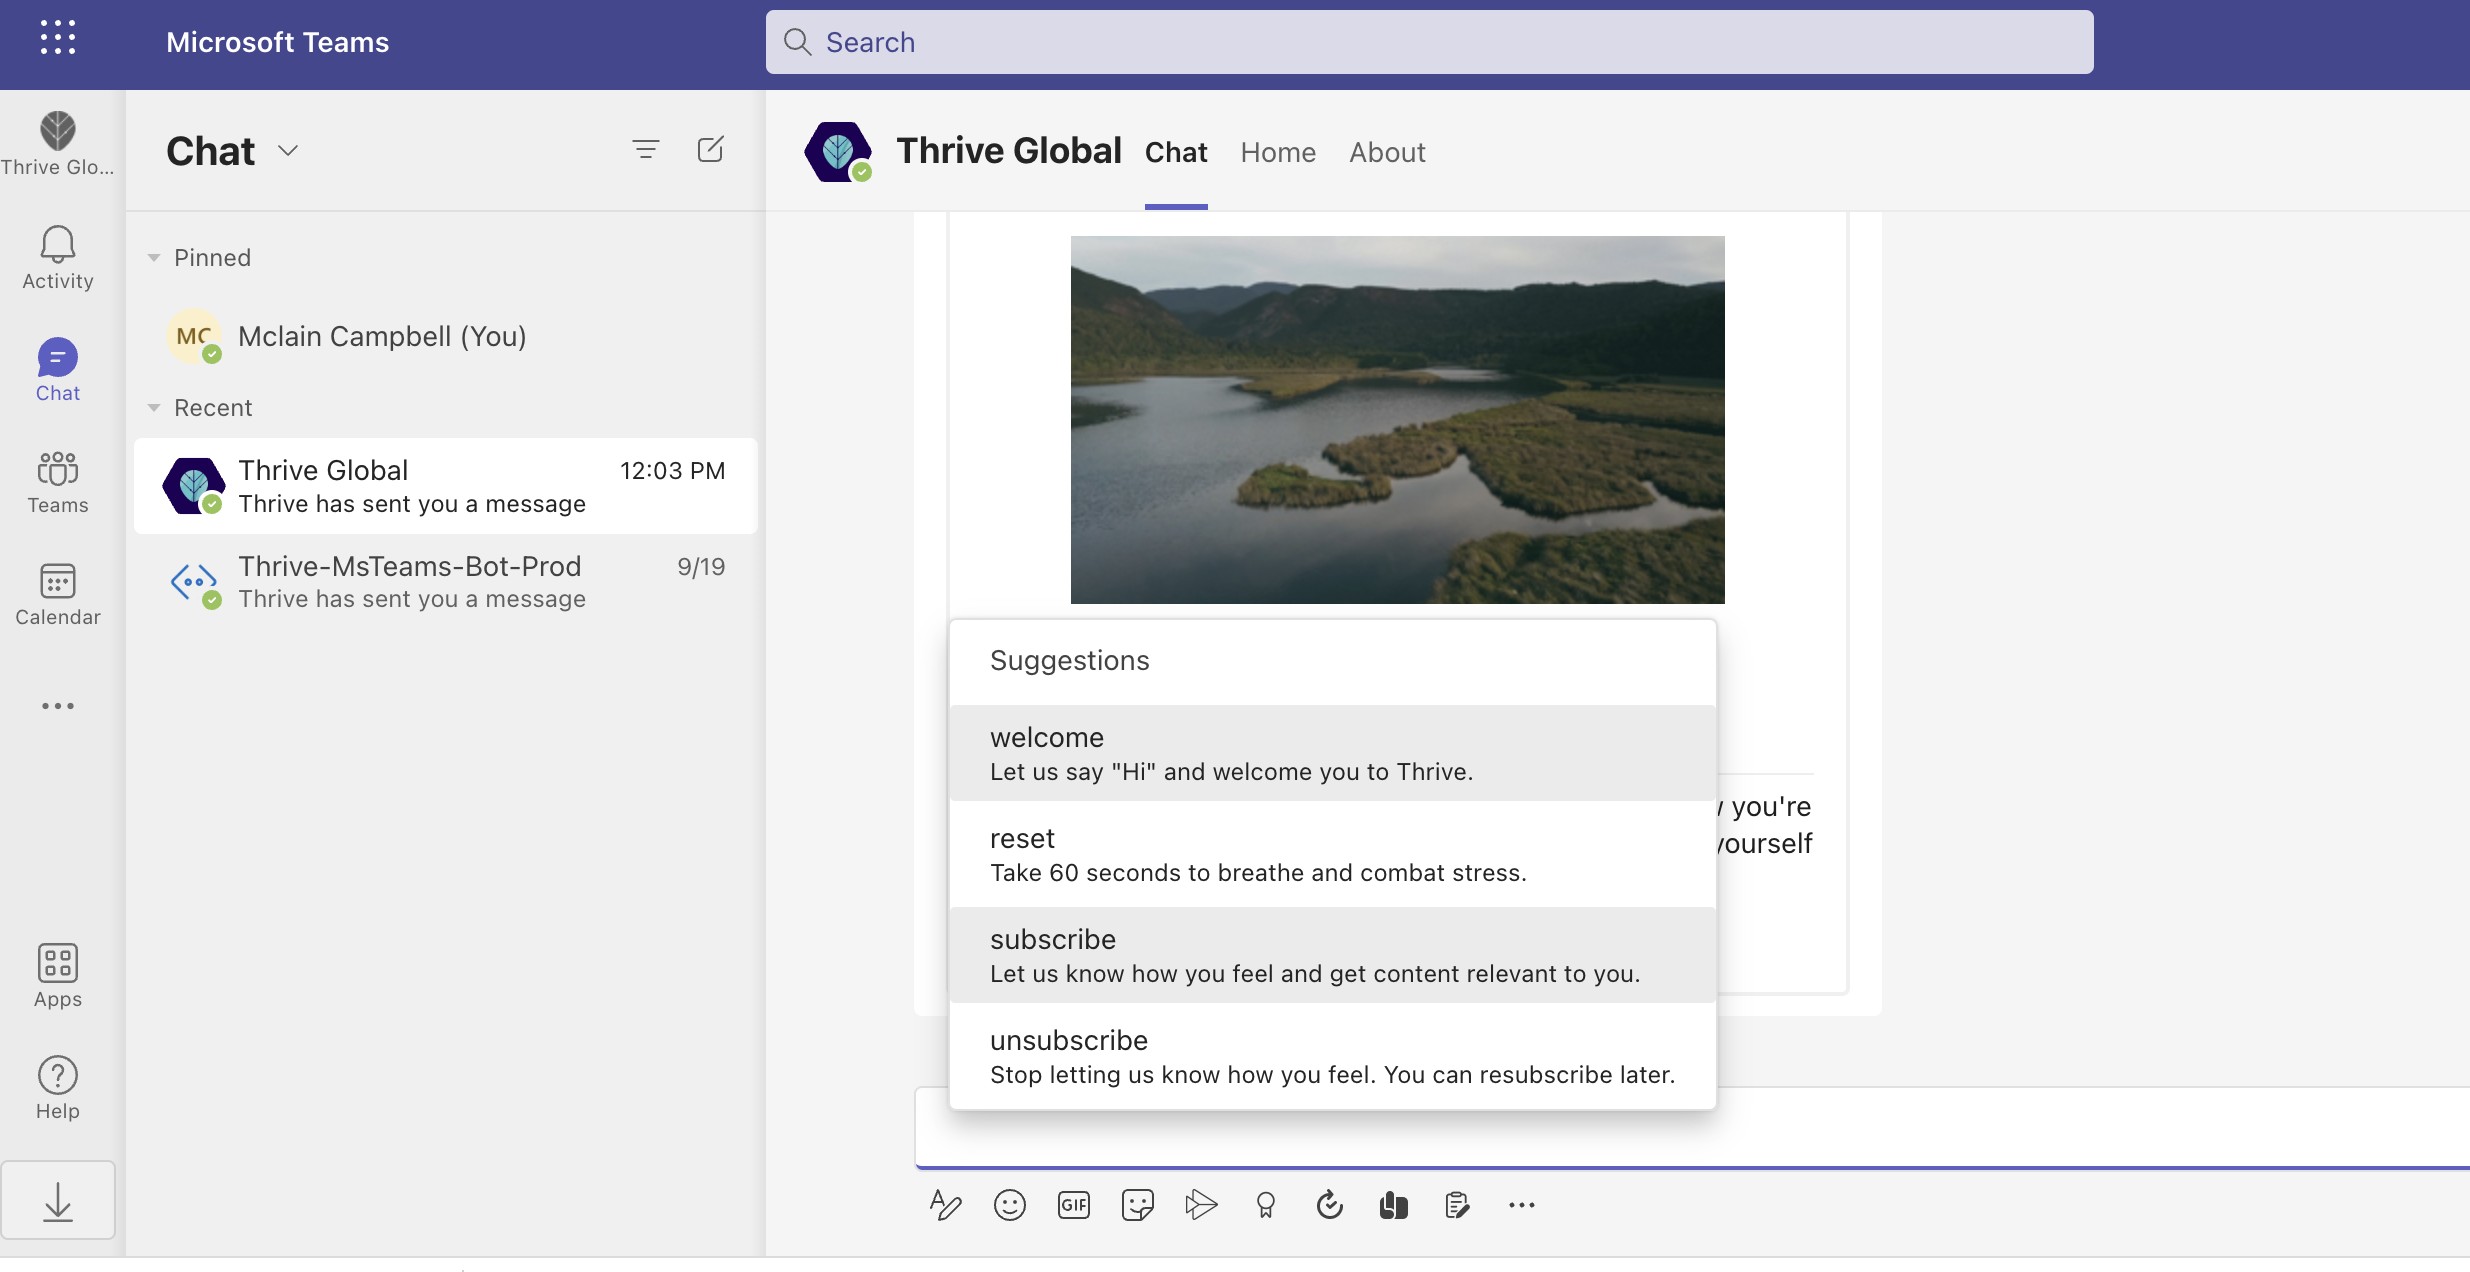This screenshot has width=2470, height=1272.
Task: Select the Chat icon in left rail
Action: [58, 370]
